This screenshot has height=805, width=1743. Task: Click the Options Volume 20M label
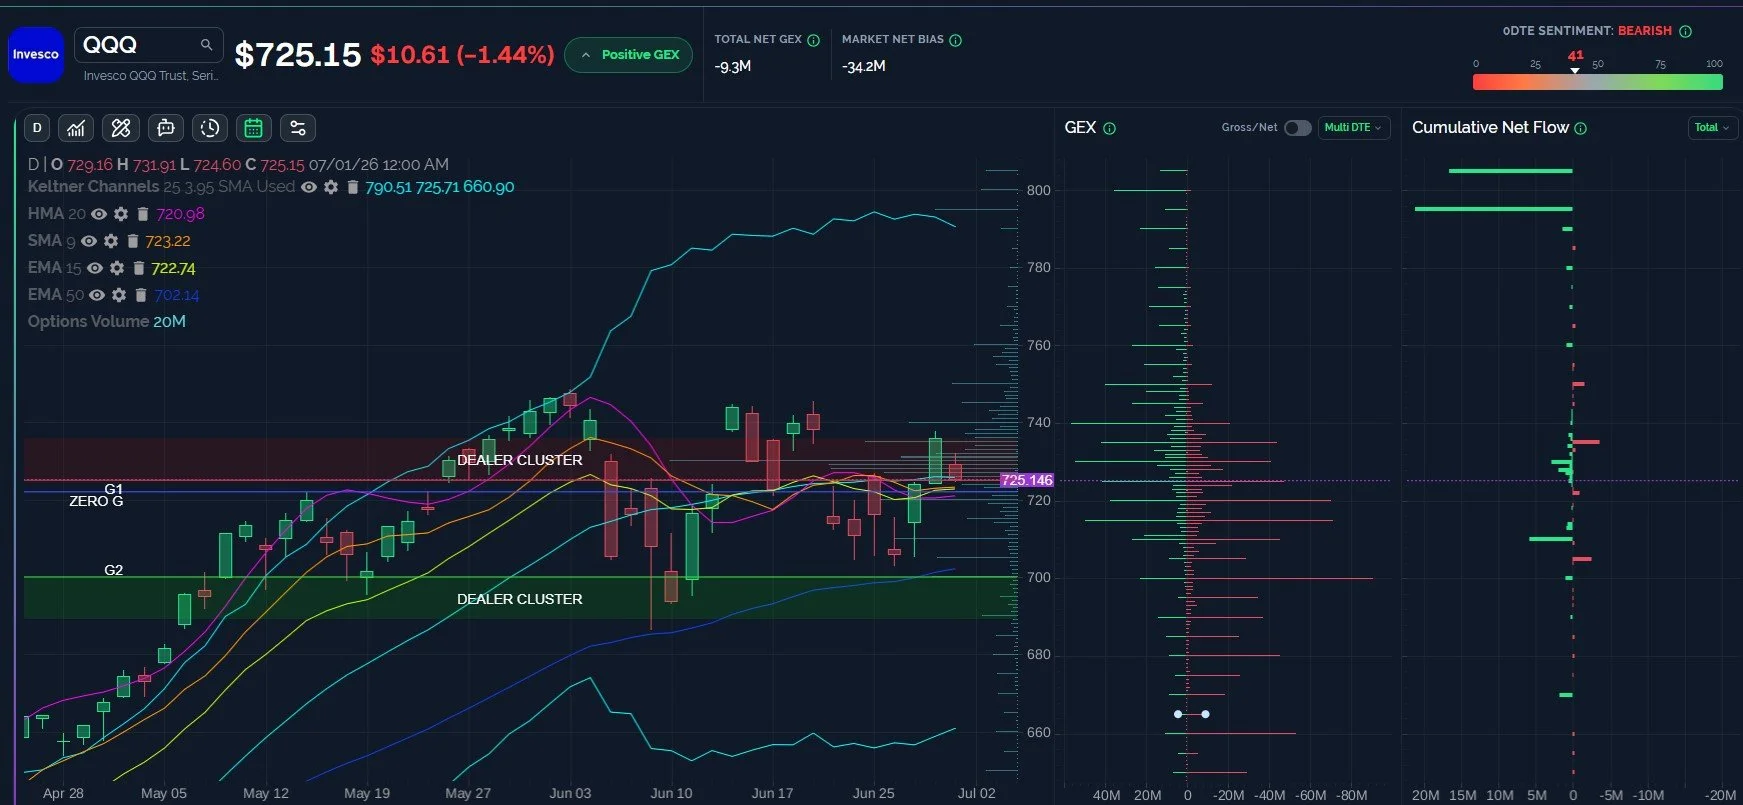click(x=107, y=322)
